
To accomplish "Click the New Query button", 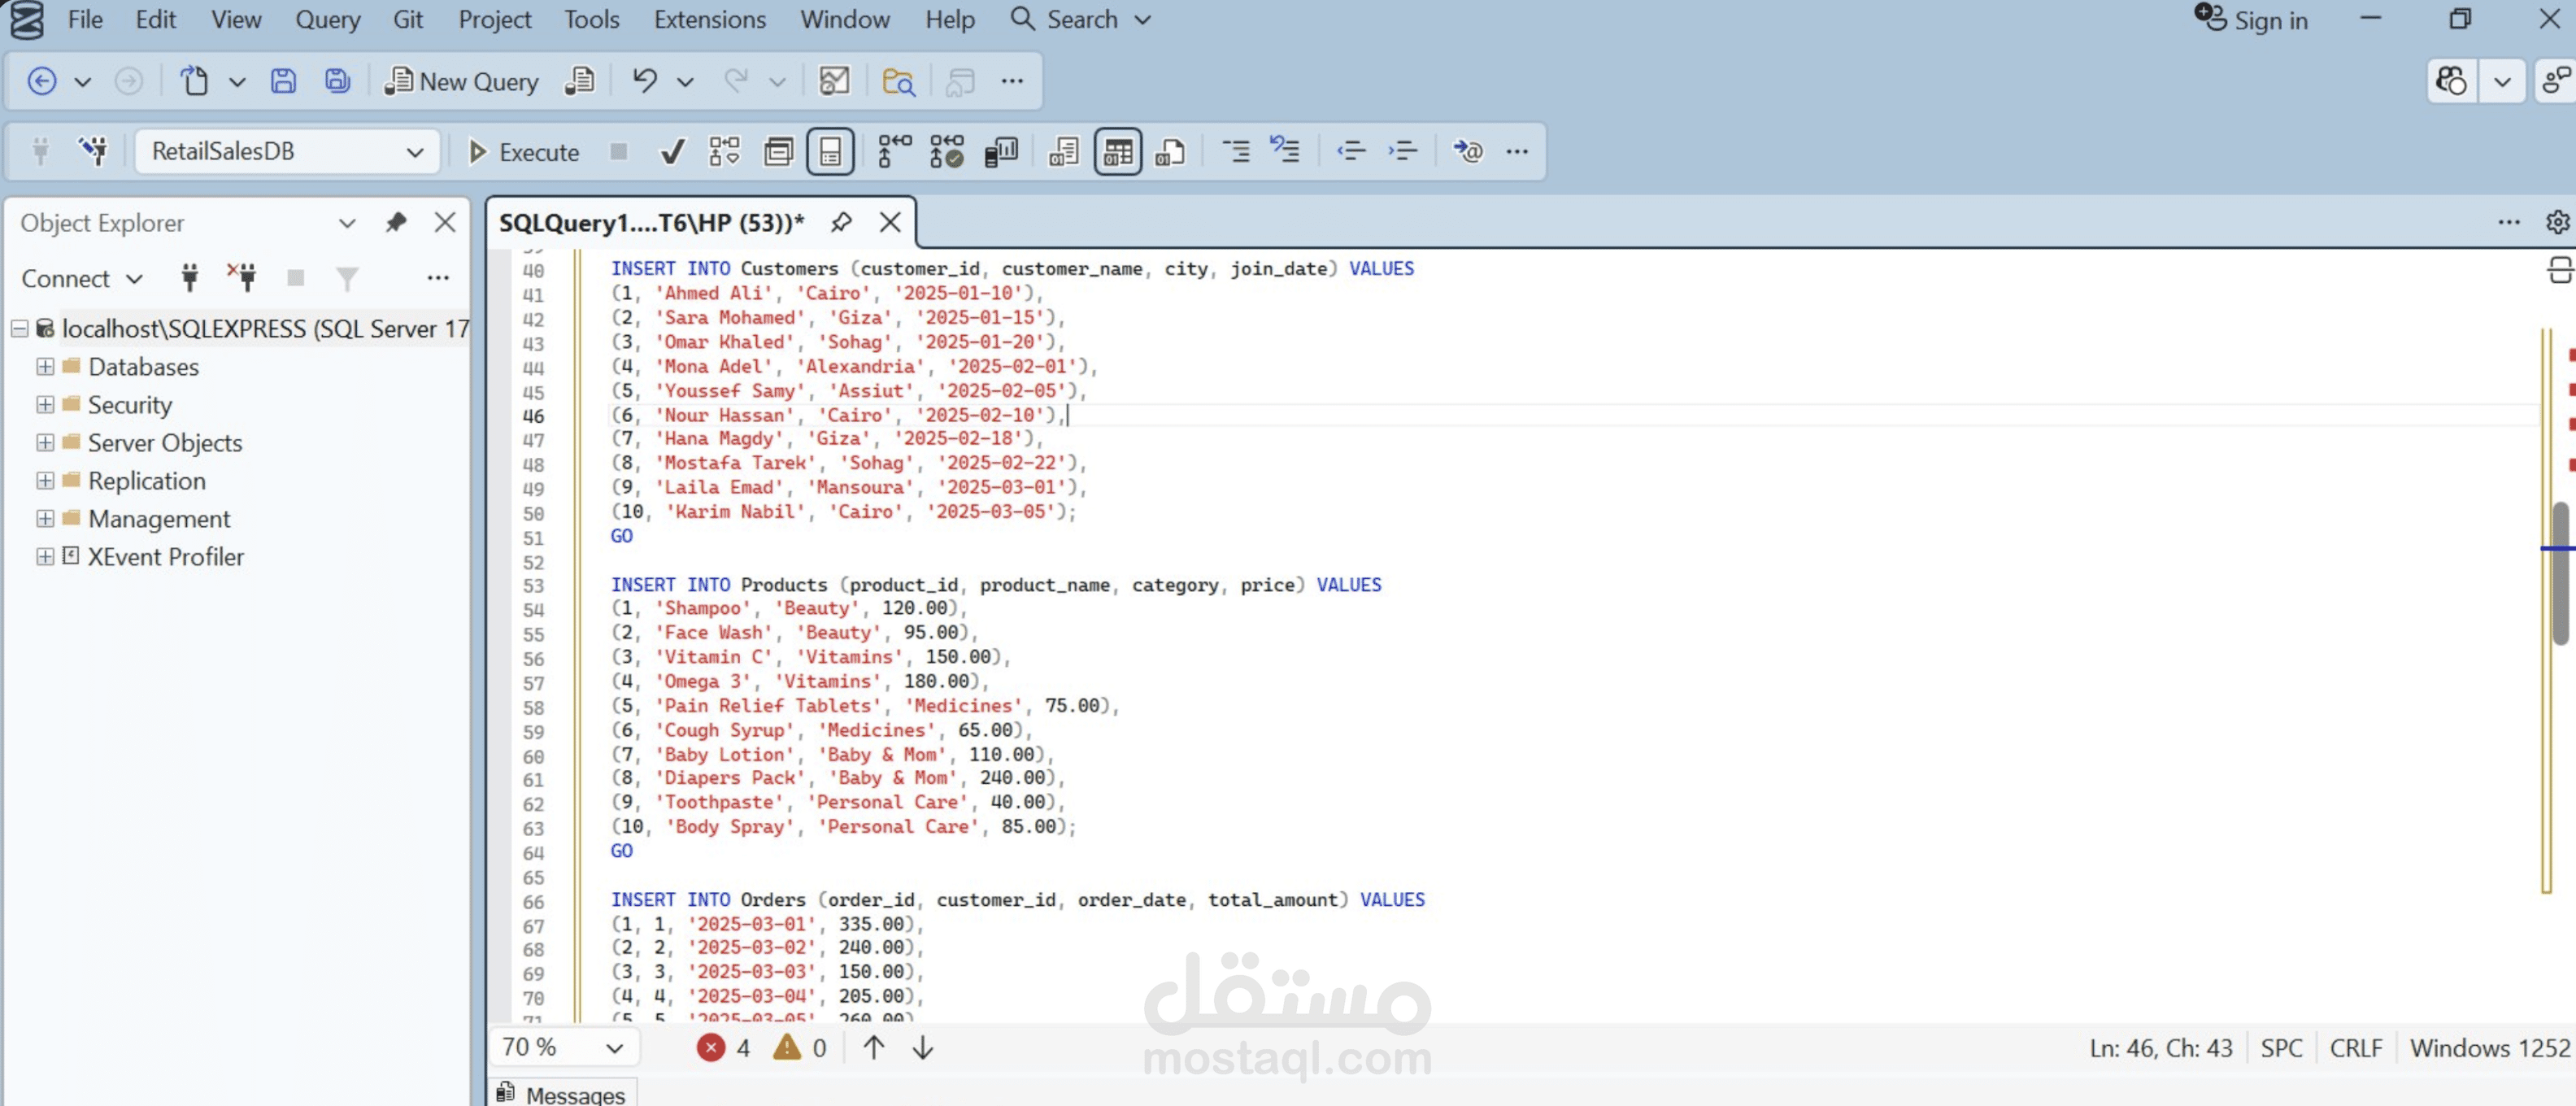I will click(x=462, y=81).
